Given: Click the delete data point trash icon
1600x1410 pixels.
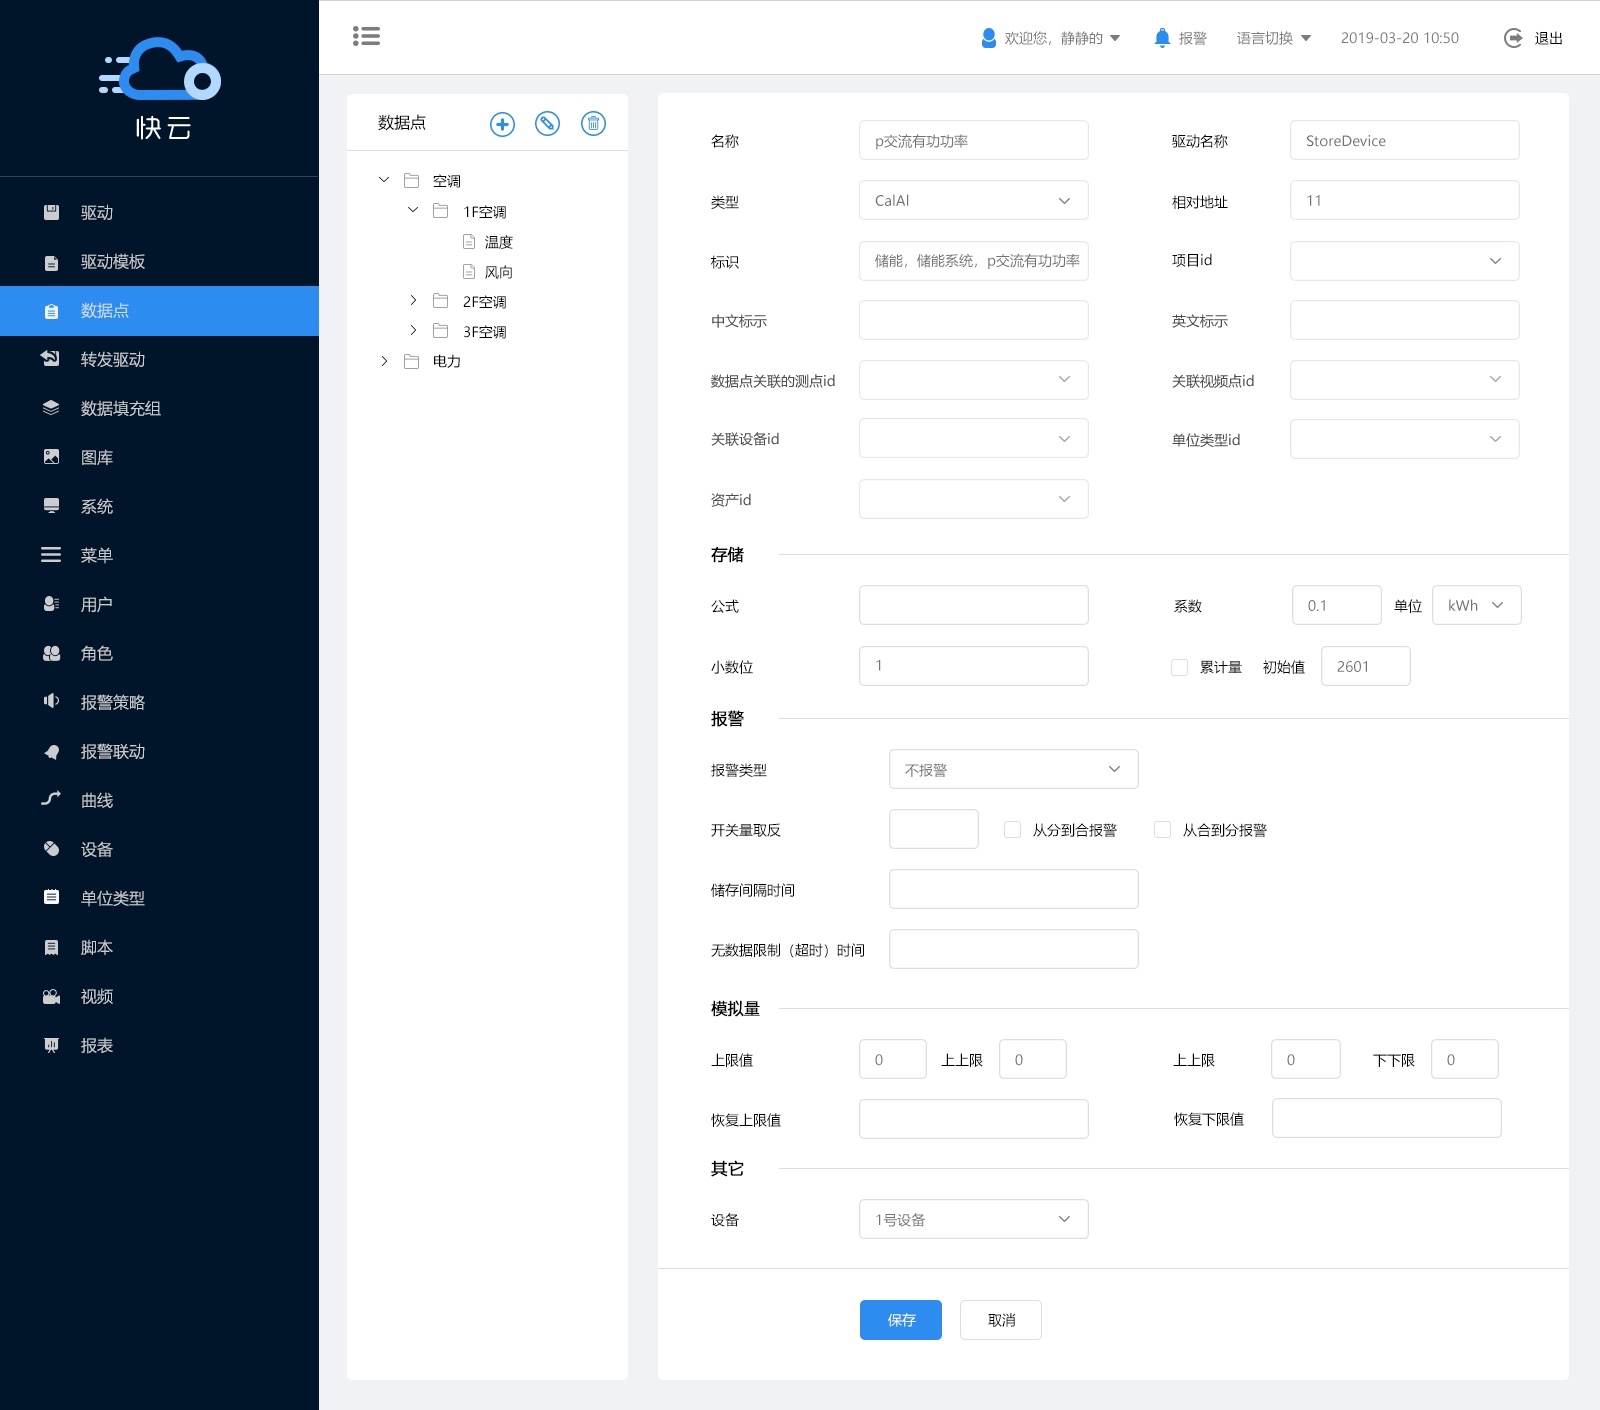Looking at the screenshot, I should (x=593, y=124).
